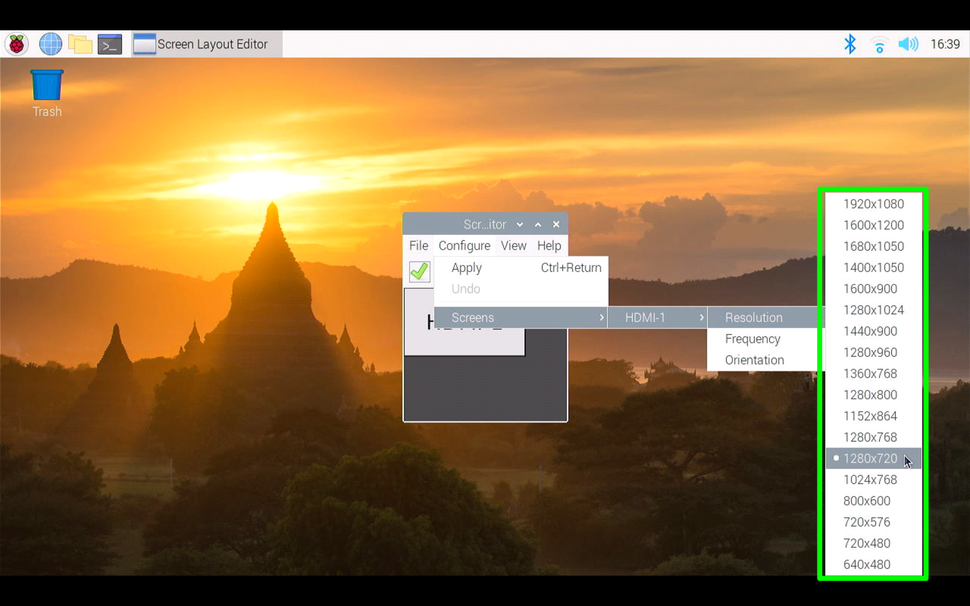Choose the 640x480 resolution option
The height and width of the screenshot is (606, 970).
point(872,564)
